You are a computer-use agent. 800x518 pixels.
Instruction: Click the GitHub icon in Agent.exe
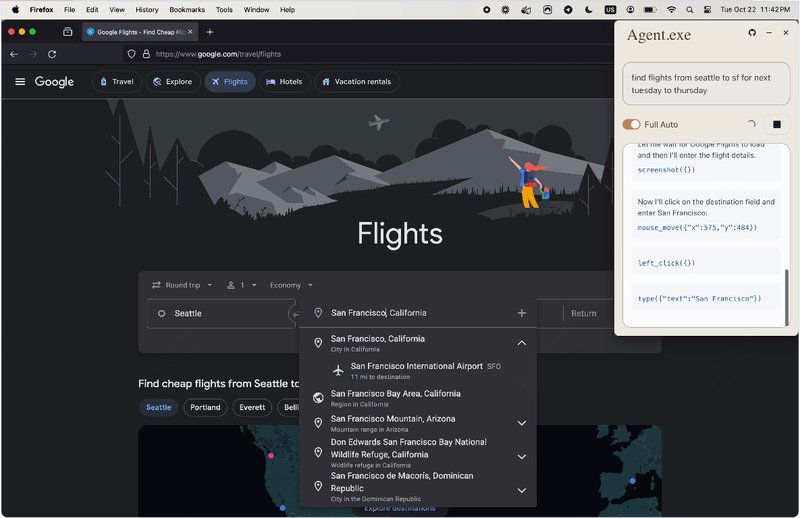point(752,33)
